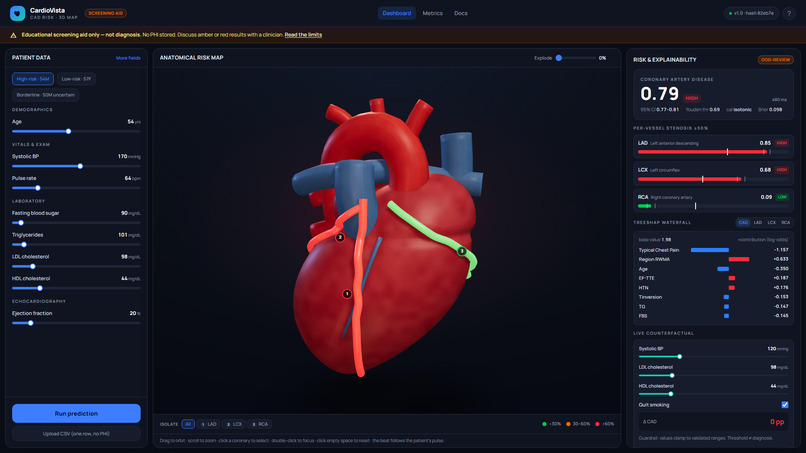Click the Typical Chest Pain waterfall bar

(x=709, y=250)
